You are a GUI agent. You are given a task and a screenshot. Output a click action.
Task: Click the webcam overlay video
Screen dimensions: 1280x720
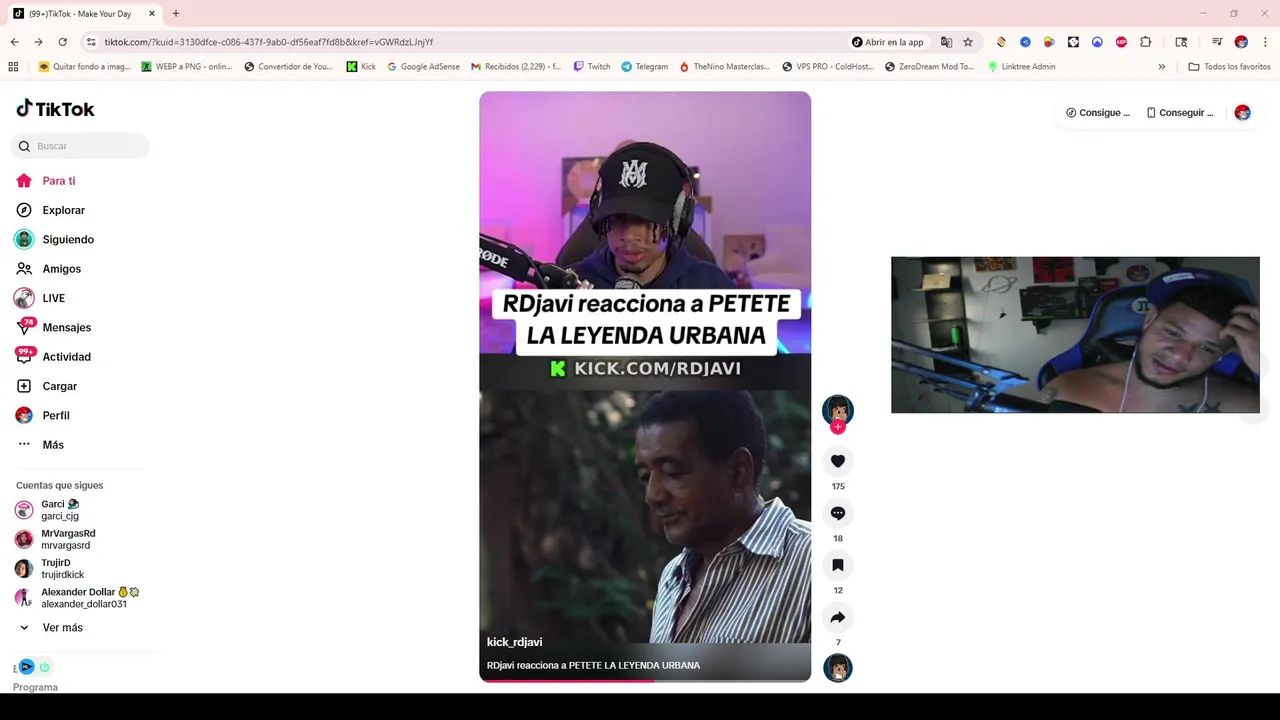(1075, 335)
